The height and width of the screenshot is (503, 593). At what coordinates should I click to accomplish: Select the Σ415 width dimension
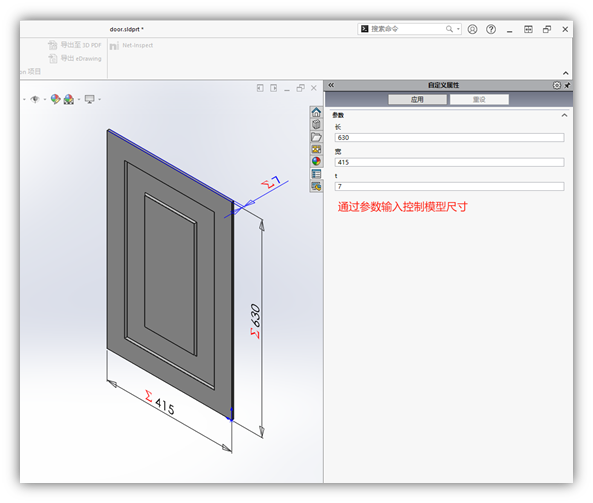pos(160,402)
